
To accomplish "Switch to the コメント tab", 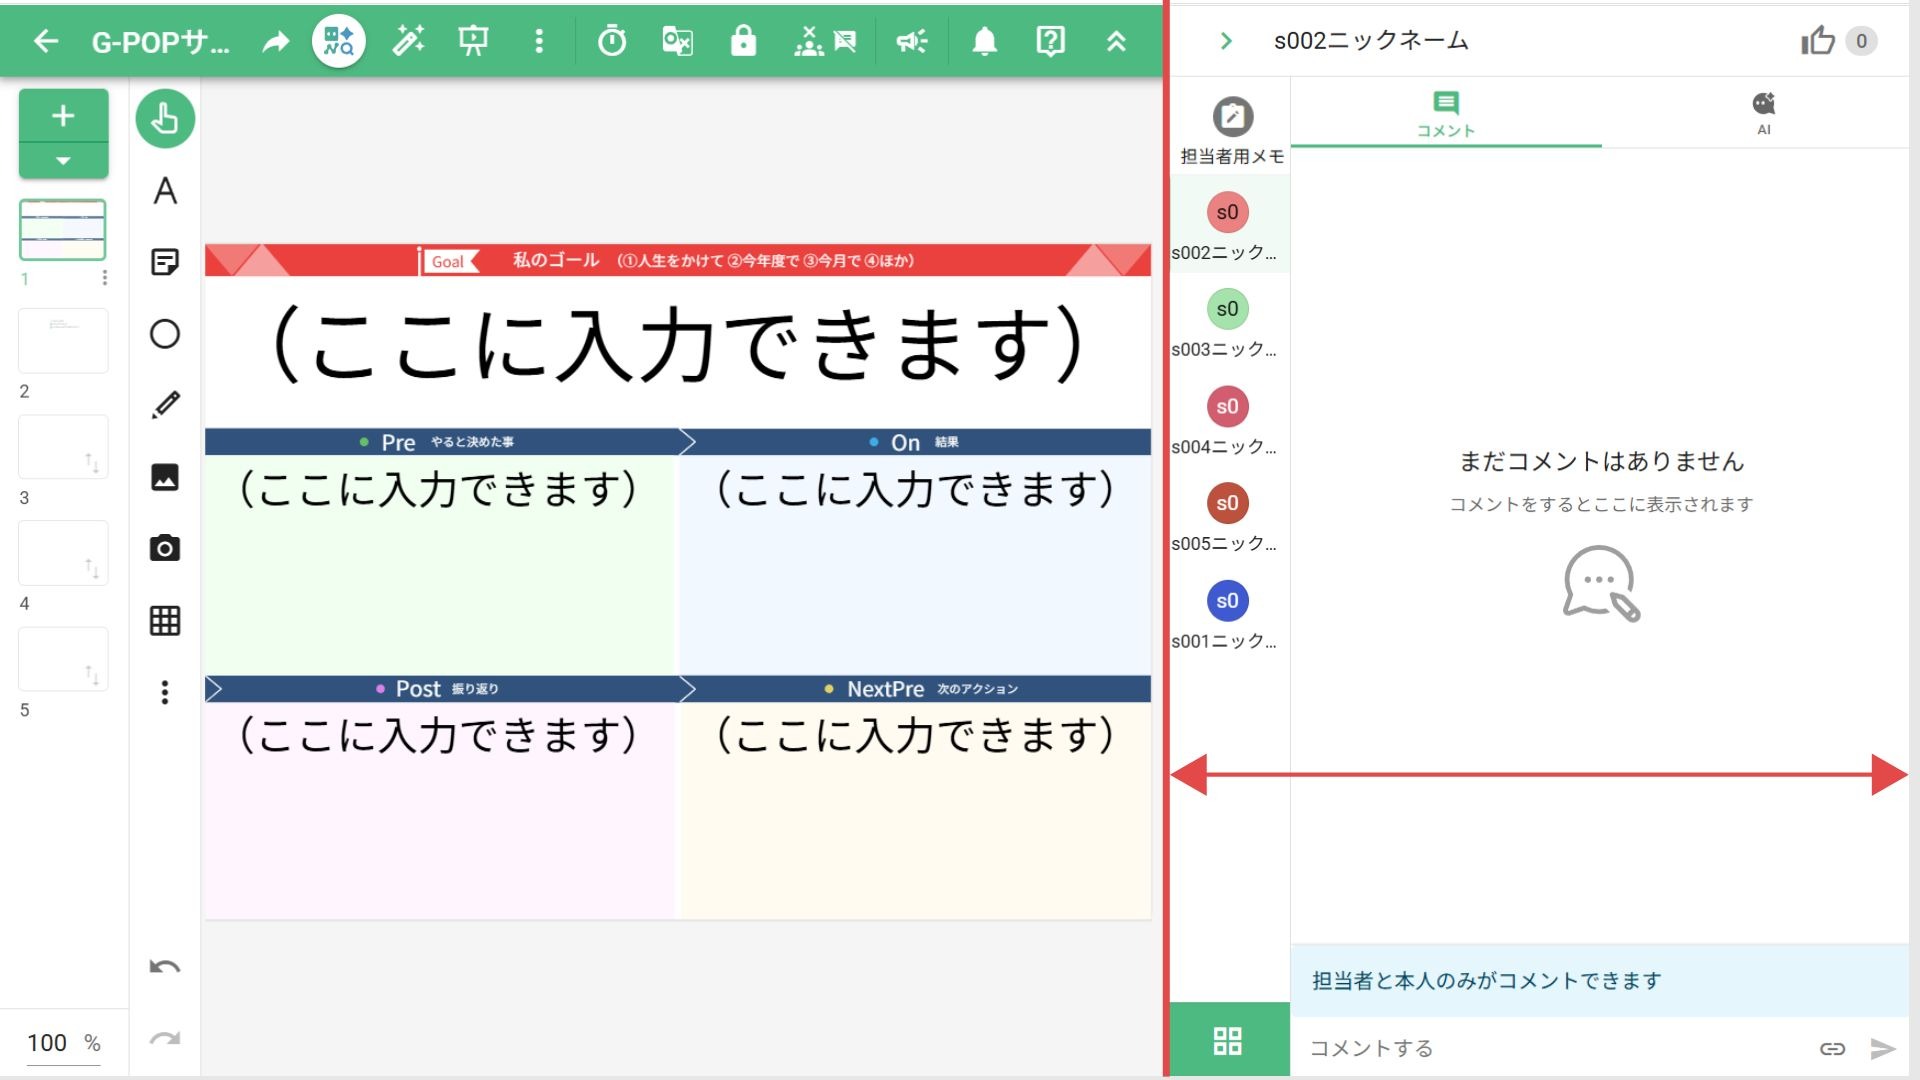I will (1446, 114).
